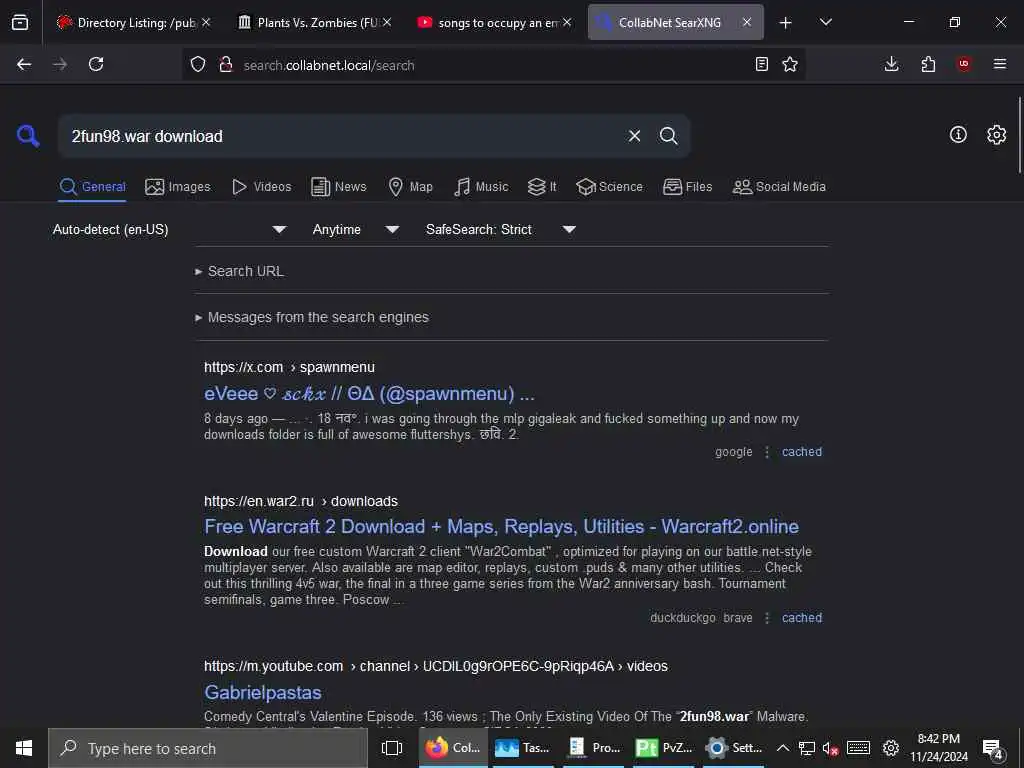The width and height of the screenshot is (1024, 768).
Task: Click the search query input field
Action: point(340,136)
